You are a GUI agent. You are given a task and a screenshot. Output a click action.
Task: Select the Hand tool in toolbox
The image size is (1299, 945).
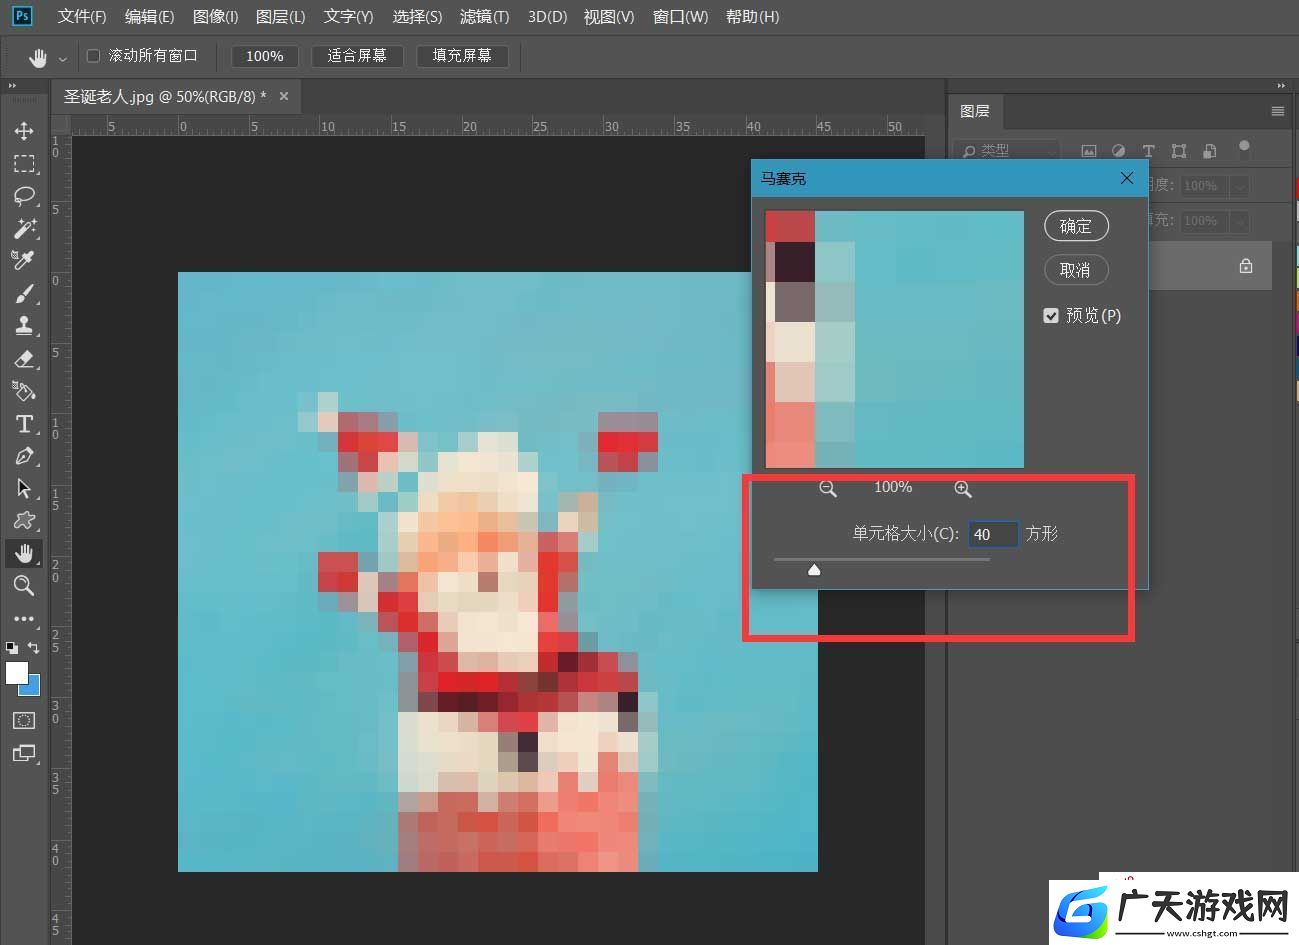tap(24, 553)
